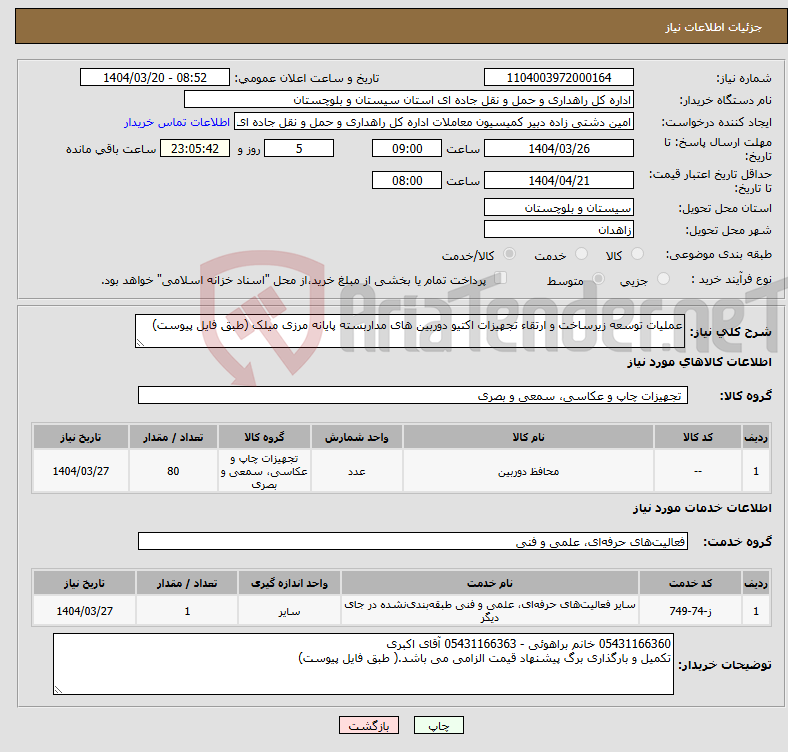Click the price validity date 1404/04/21

coord(559,180)
